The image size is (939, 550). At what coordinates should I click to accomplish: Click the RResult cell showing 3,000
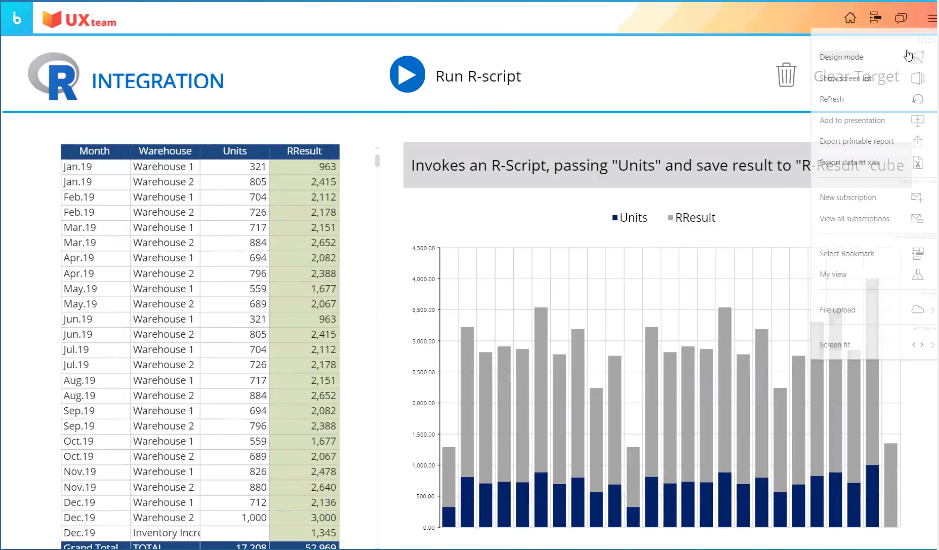(304, 518)
